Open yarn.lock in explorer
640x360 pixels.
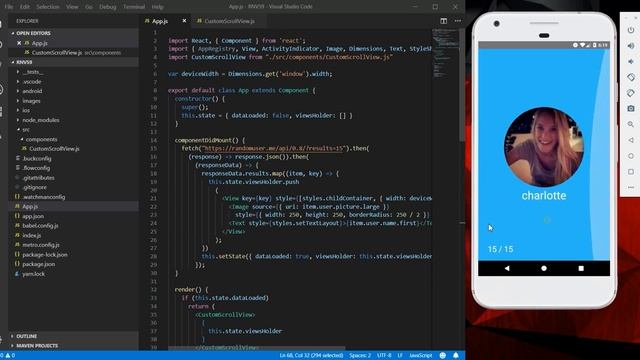33,273
